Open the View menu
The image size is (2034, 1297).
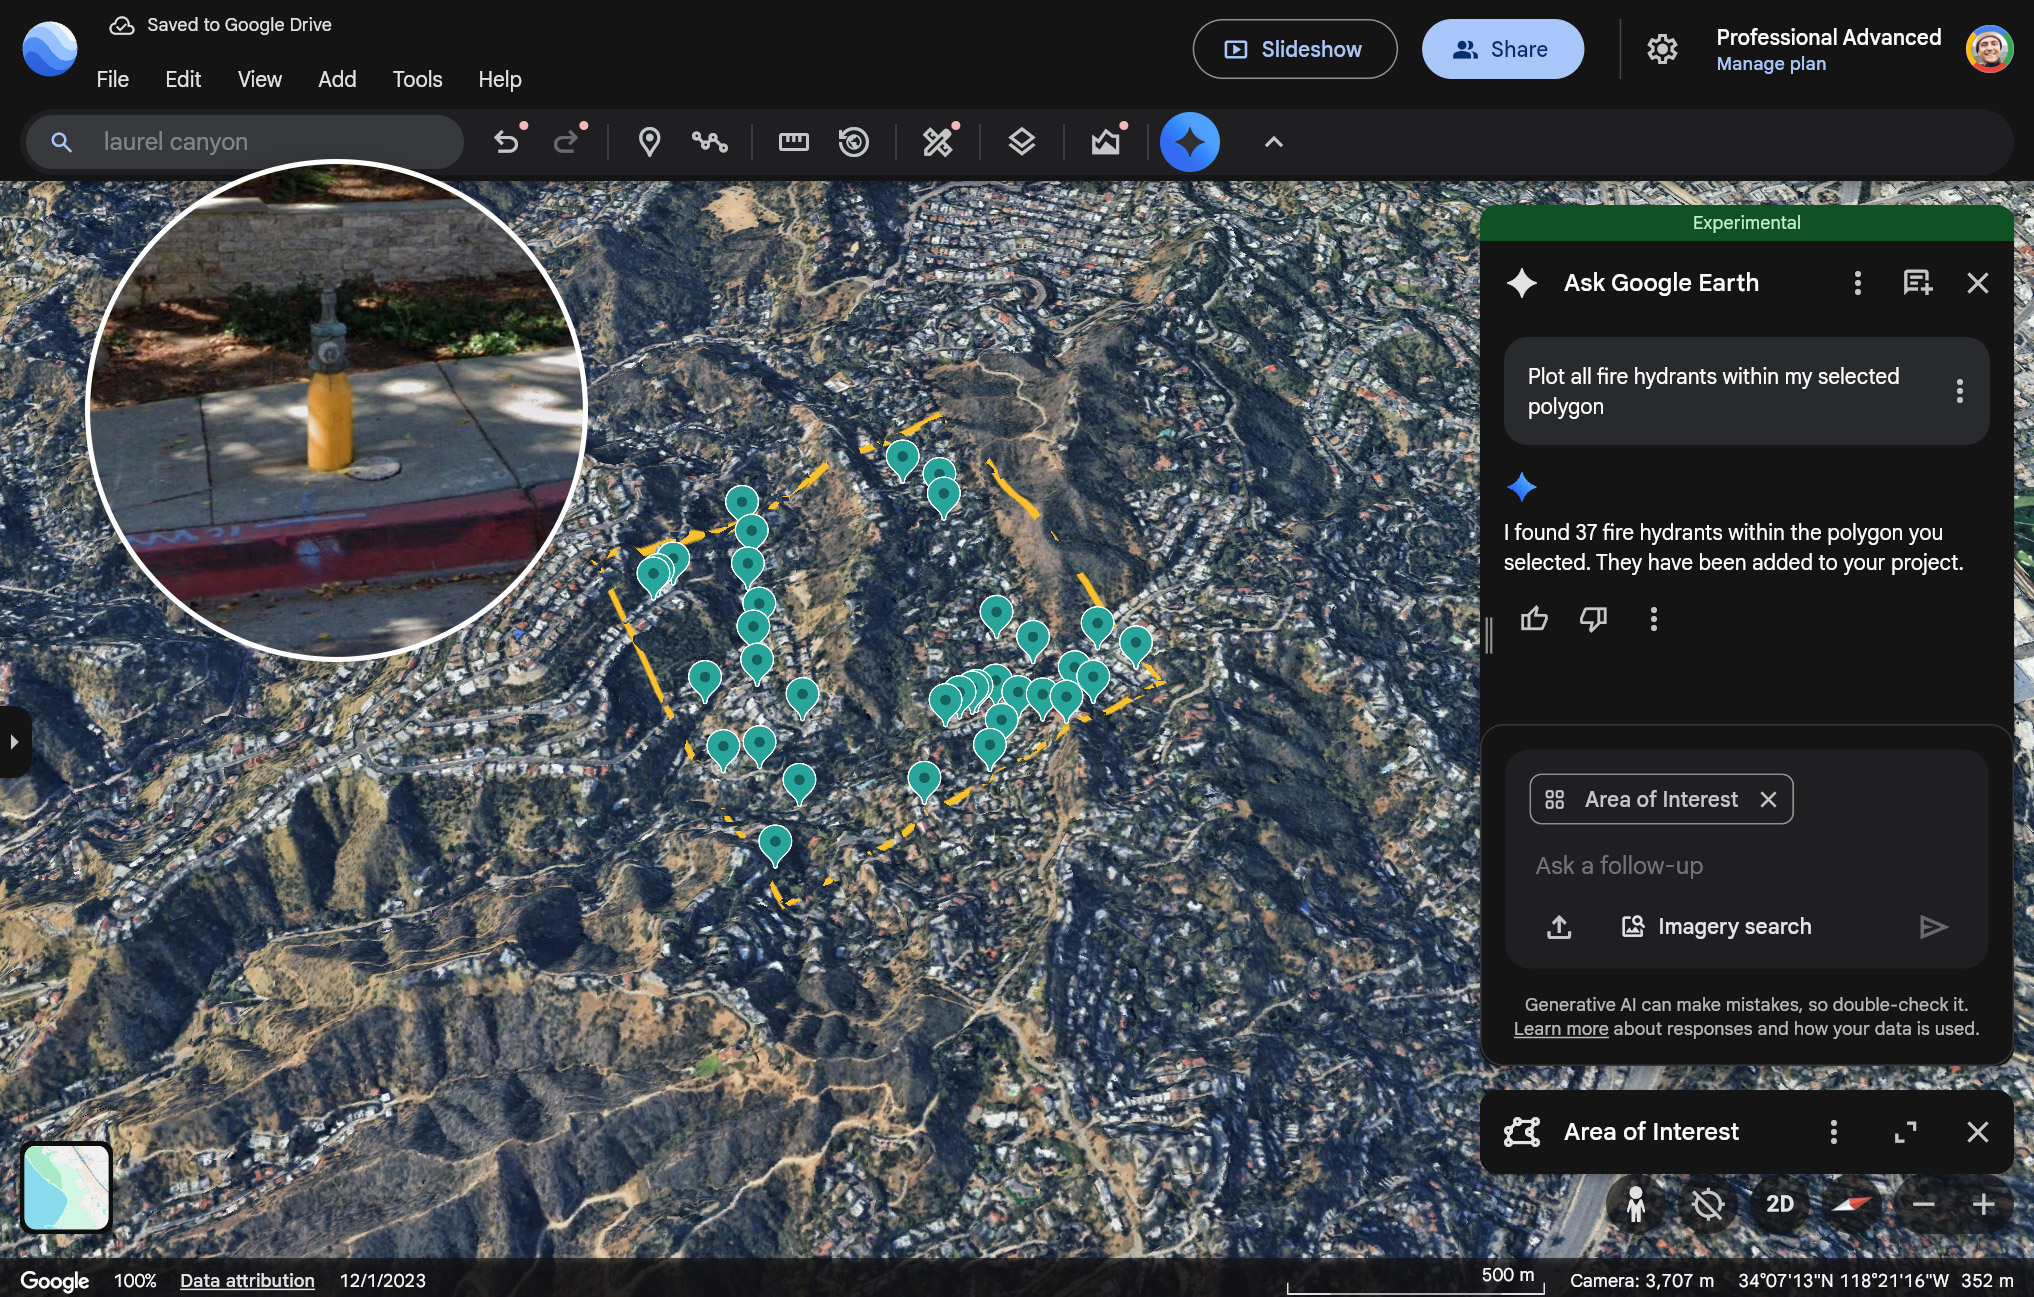259,79
